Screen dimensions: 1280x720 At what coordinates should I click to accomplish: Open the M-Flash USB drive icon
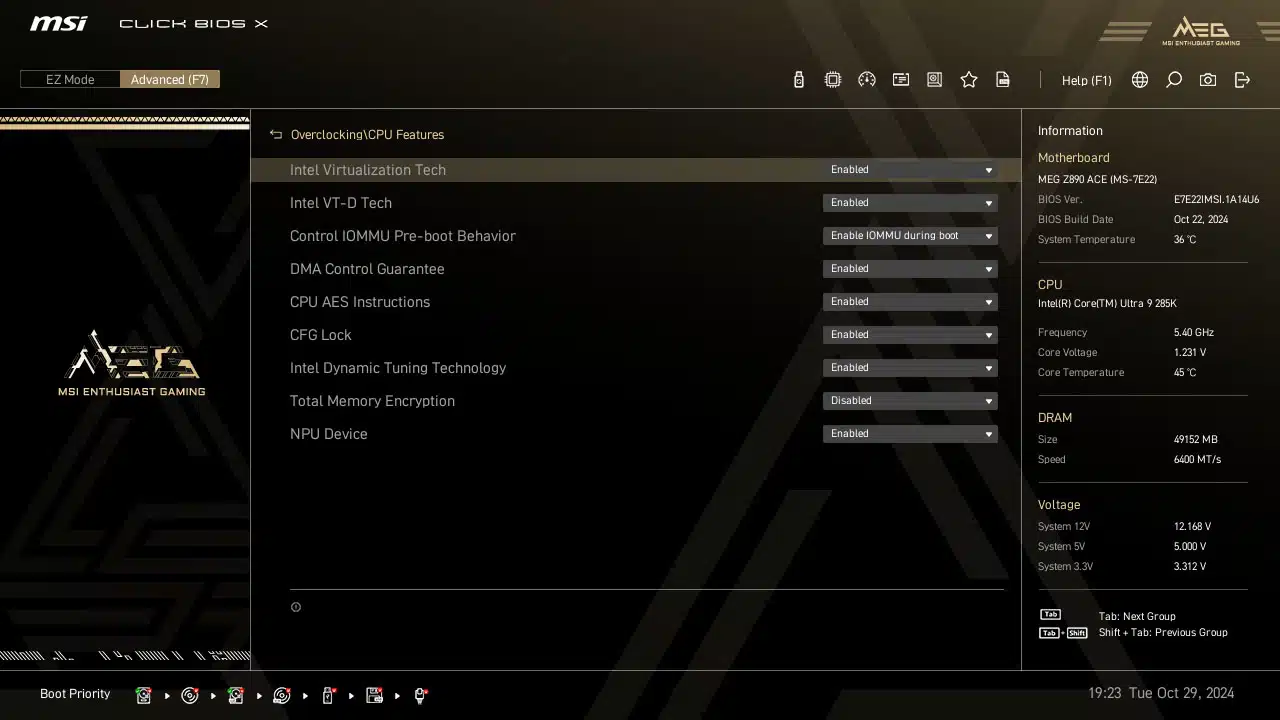click(x=798, y=80)
